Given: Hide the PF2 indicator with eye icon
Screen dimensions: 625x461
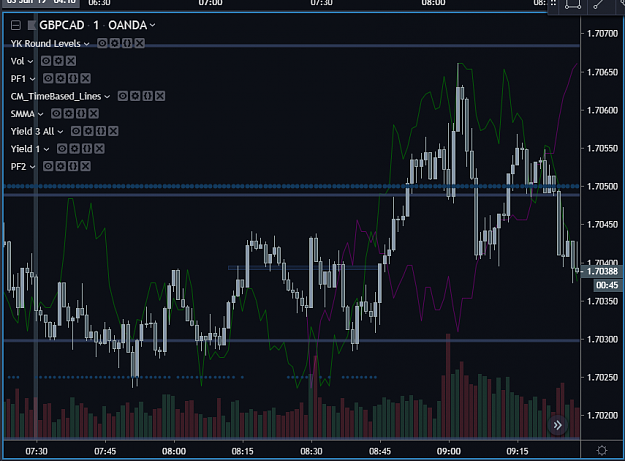Looking at the screenshot, I should click(48, 166).
